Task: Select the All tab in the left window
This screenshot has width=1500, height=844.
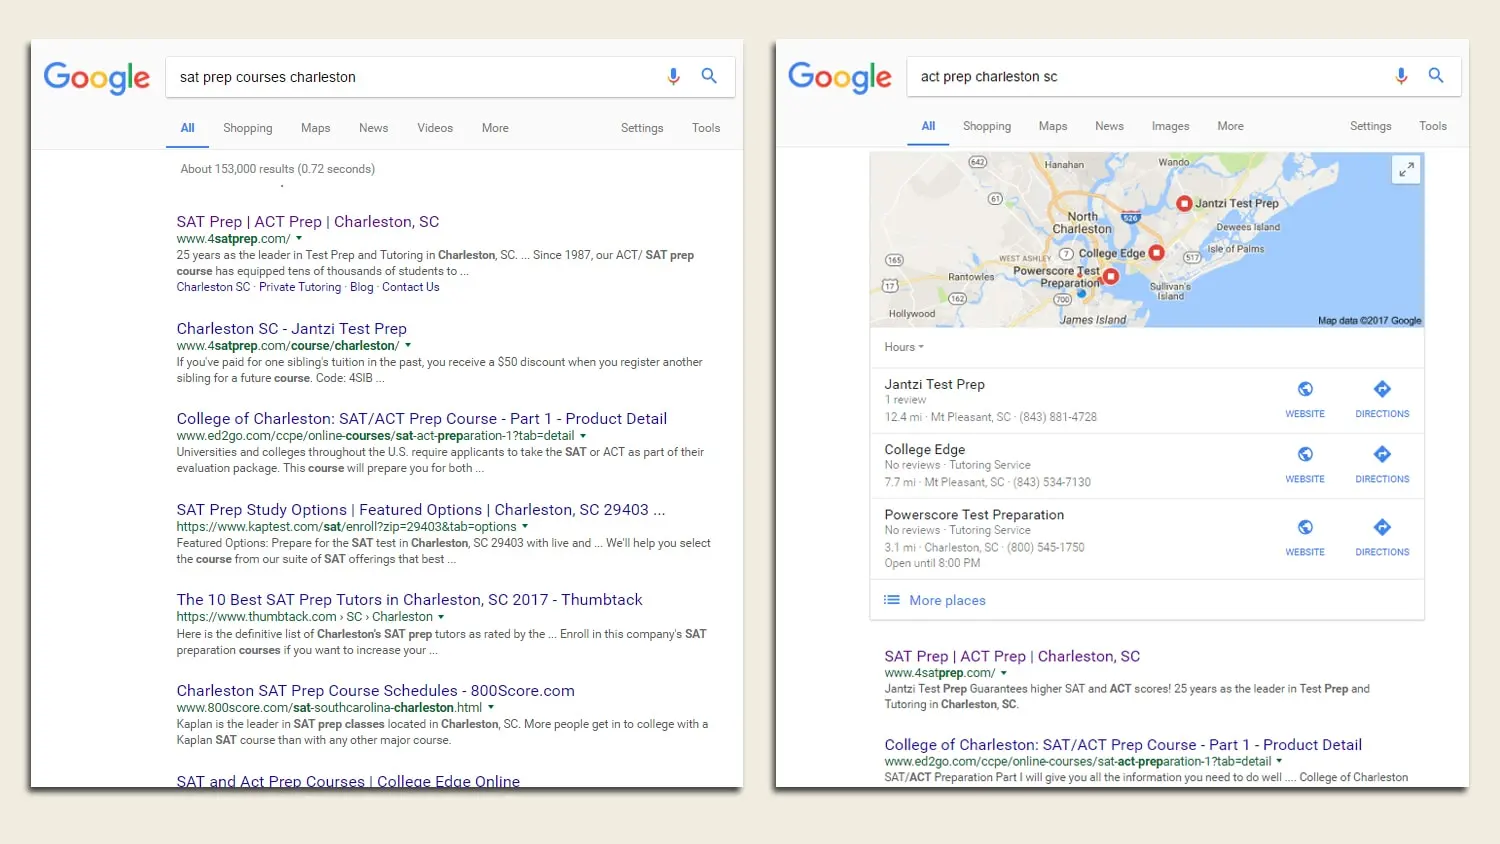Action: coord(188,128)
